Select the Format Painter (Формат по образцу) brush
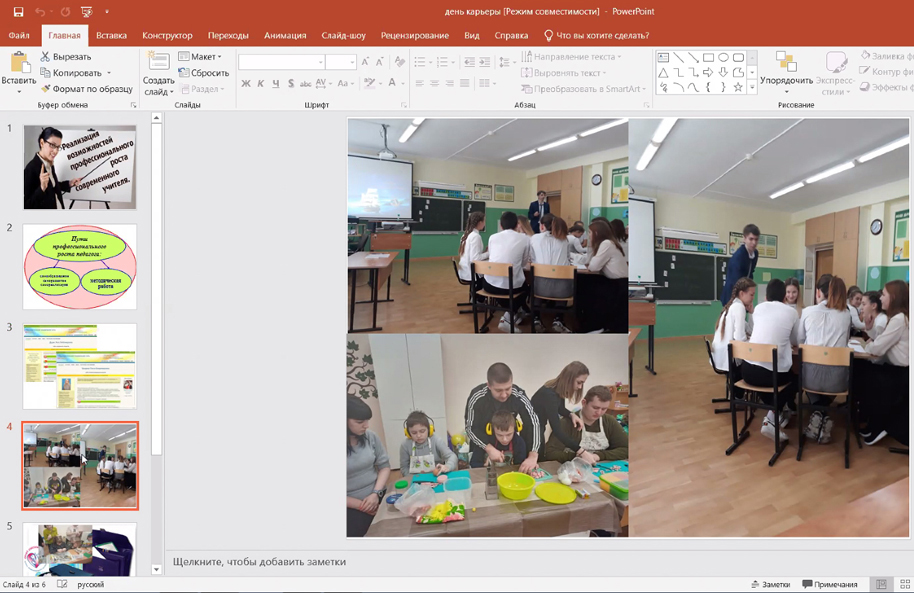 [45, 89]
